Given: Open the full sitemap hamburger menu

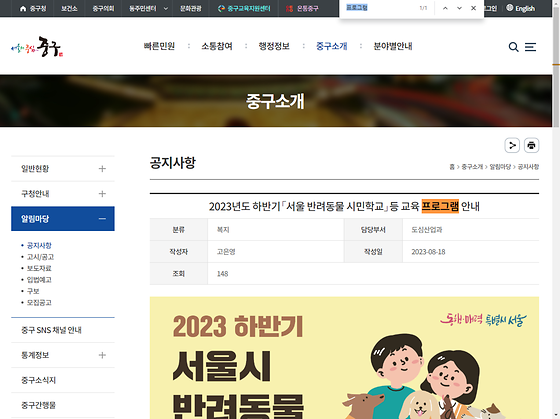Looking at the screenshot, I should click(530, 47).
